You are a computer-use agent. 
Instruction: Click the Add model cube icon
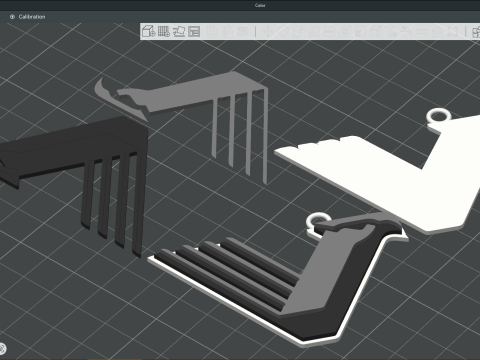149,31
